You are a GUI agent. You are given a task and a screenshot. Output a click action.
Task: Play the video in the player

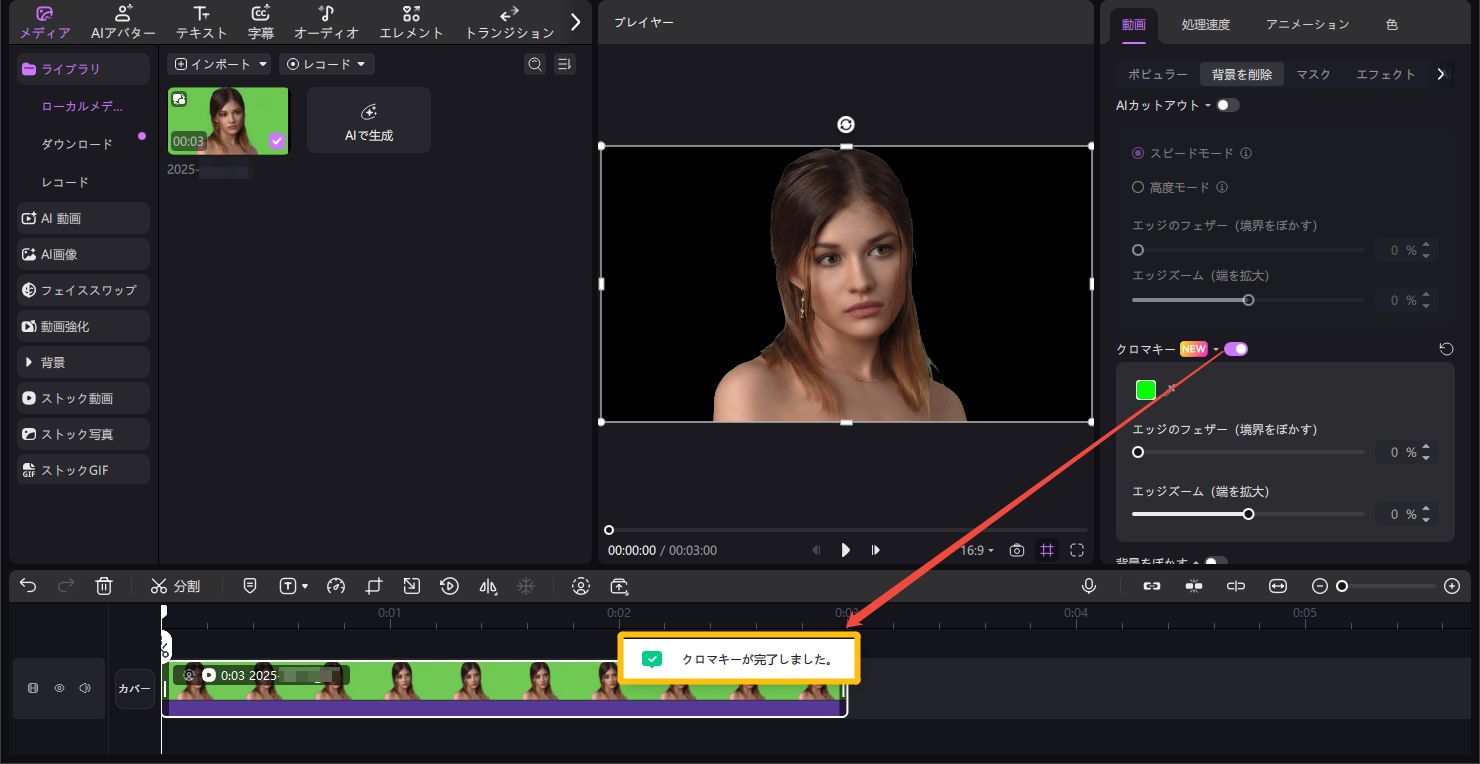coord(846,550)
